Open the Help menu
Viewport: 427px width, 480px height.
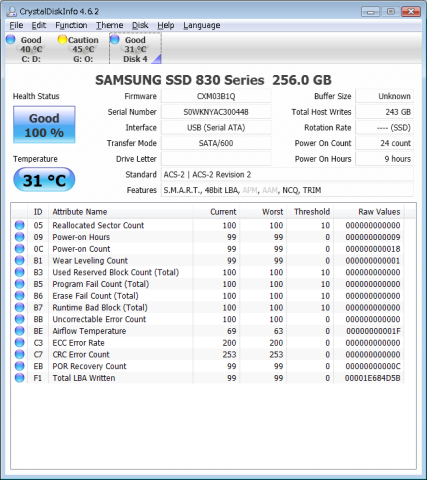coord(166,25)
